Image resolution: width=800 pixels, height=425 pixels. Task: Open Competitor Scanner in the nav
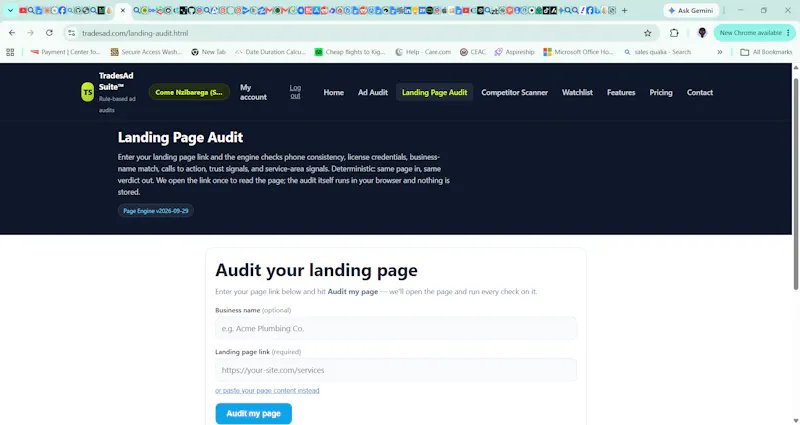pos(514,92)
